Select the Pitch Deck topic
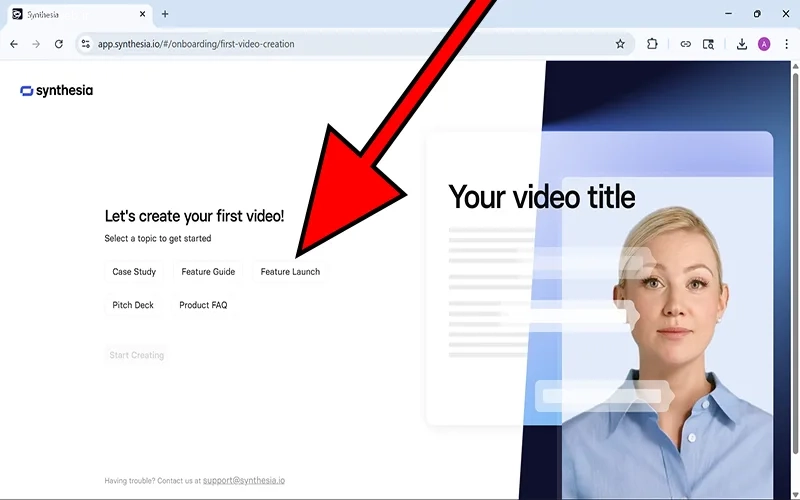 [x=133, y=305]
